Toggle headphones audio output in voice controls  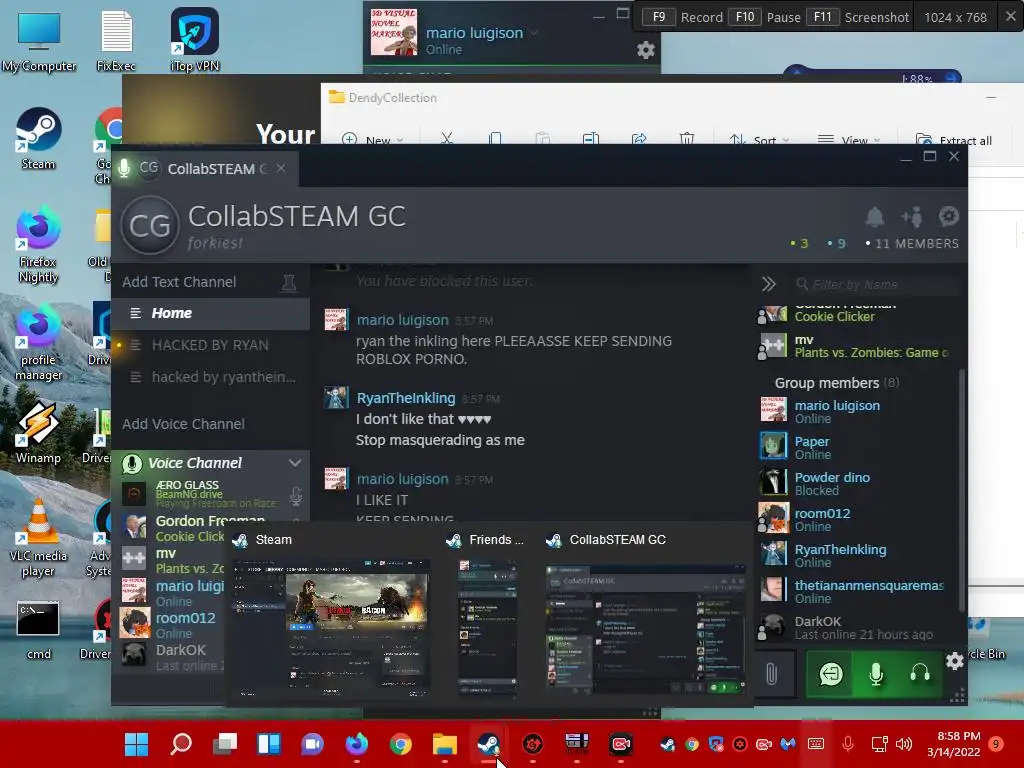[920, 674]
